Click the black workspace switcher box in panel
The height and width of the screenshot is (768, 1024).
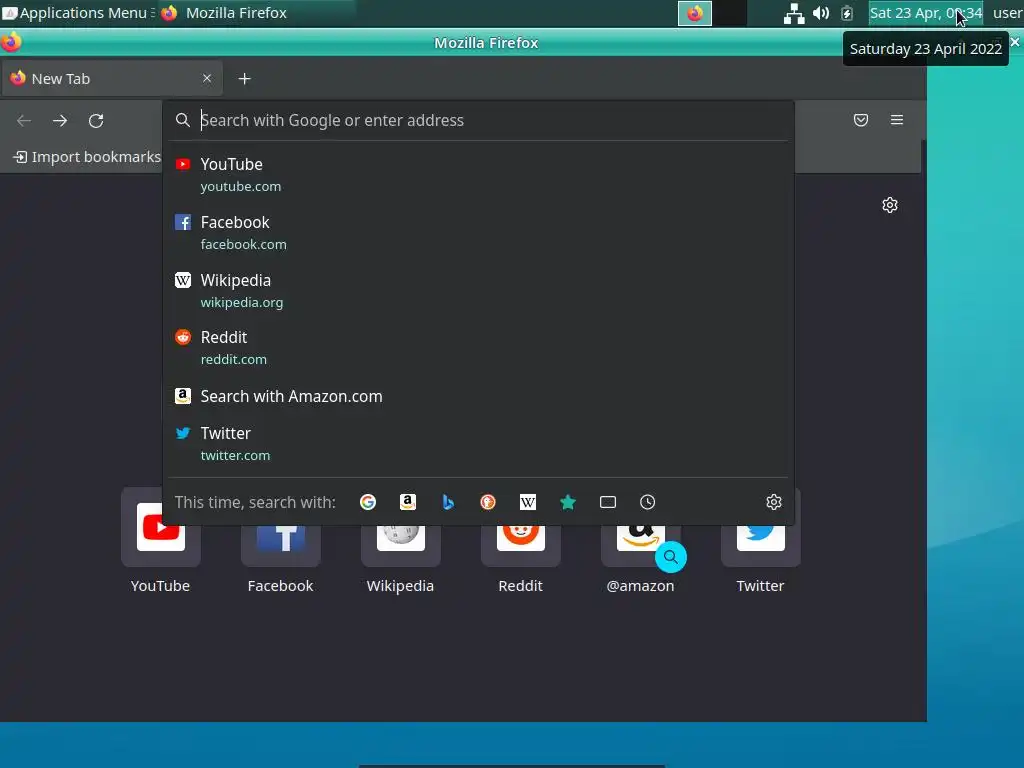click(x=730, y=13)
